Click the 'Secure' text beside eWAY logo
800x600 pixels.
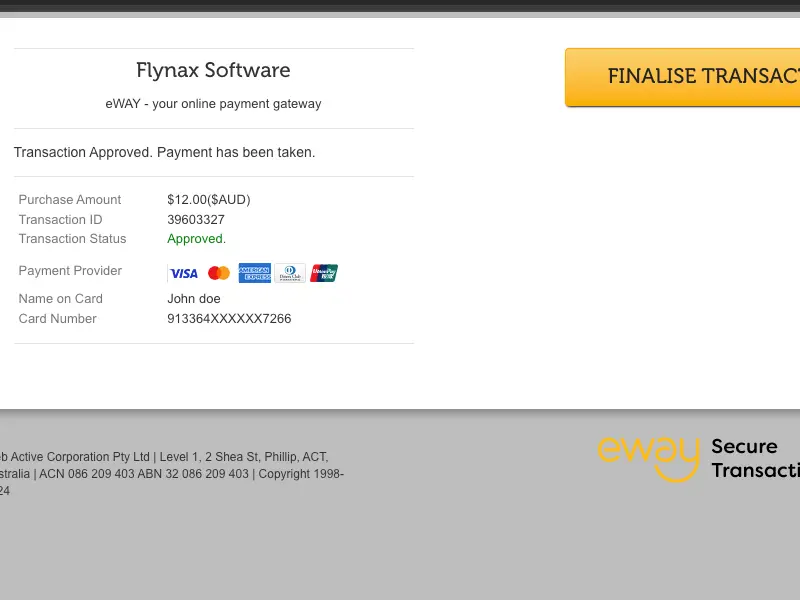point(744,446)
